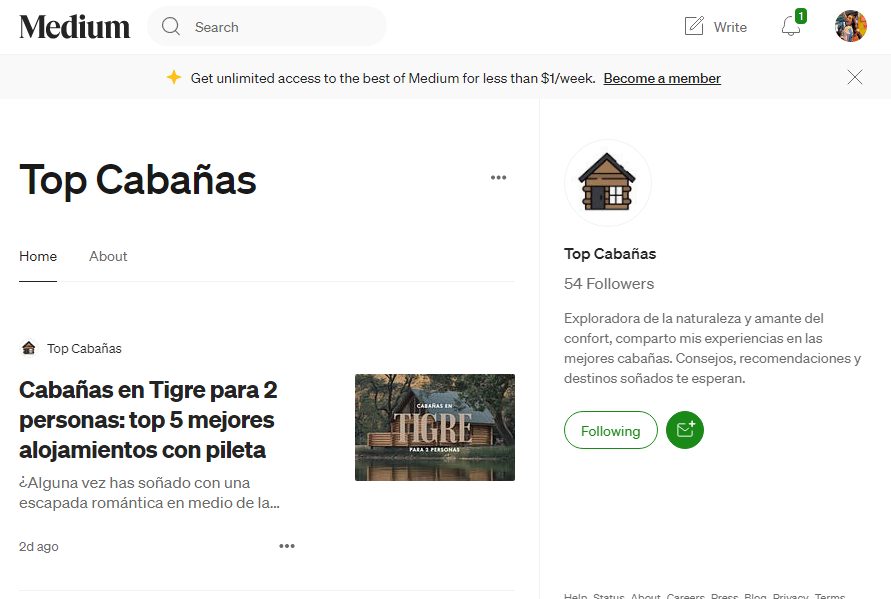Open the user profile avatar menu
891x599 pixels.
click(851, 26)
